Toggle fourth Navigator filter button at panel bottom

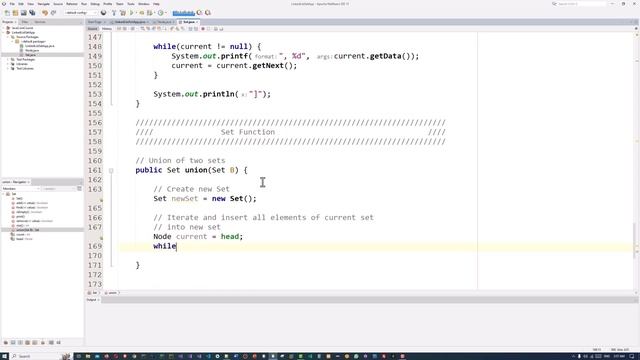[28, 342]
